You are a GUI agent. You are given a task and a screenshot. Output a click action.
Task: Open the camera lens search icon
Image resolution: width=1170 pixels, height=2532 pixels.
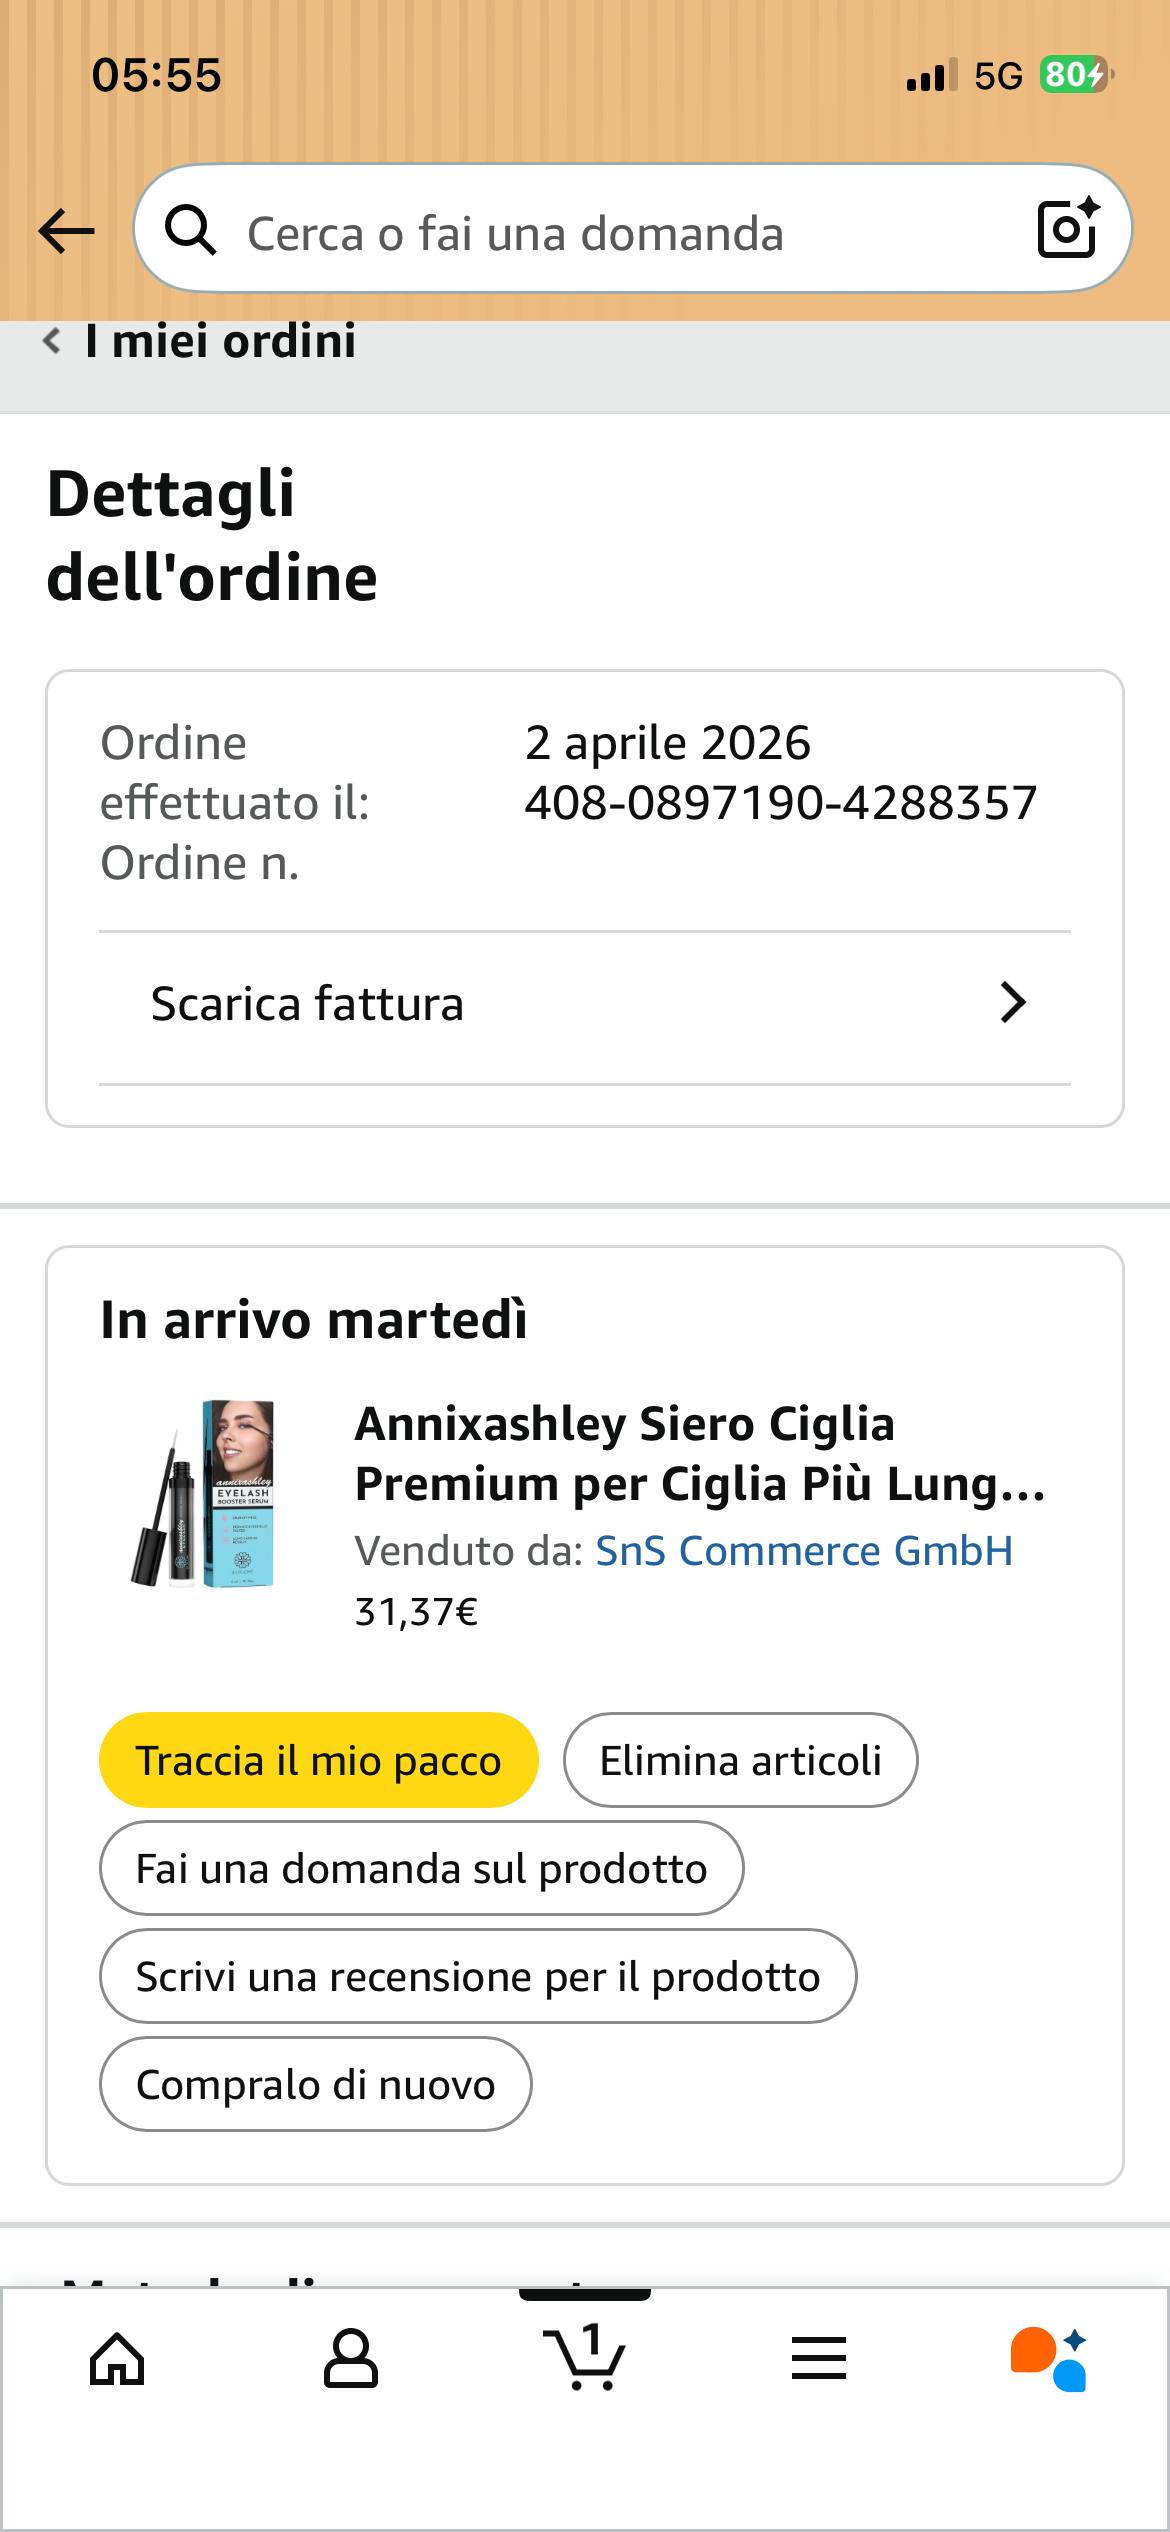tap(1067, 229)
